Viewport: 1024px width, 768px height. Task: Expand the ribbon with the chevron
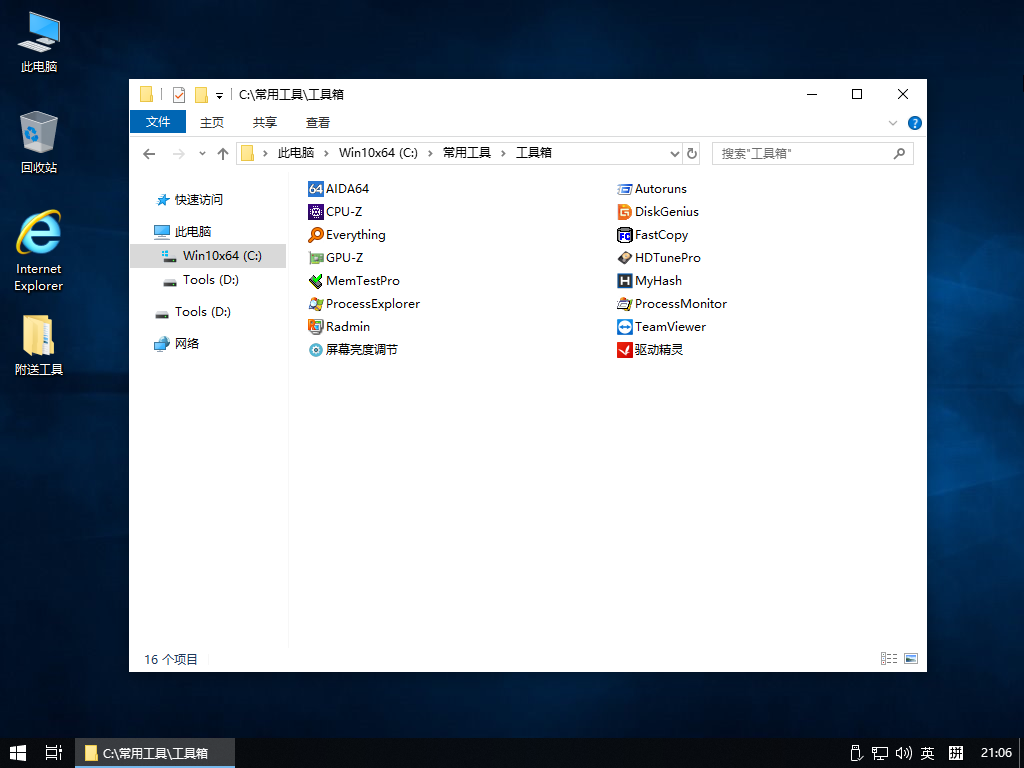pyautogui.click(x=893, y=123)
